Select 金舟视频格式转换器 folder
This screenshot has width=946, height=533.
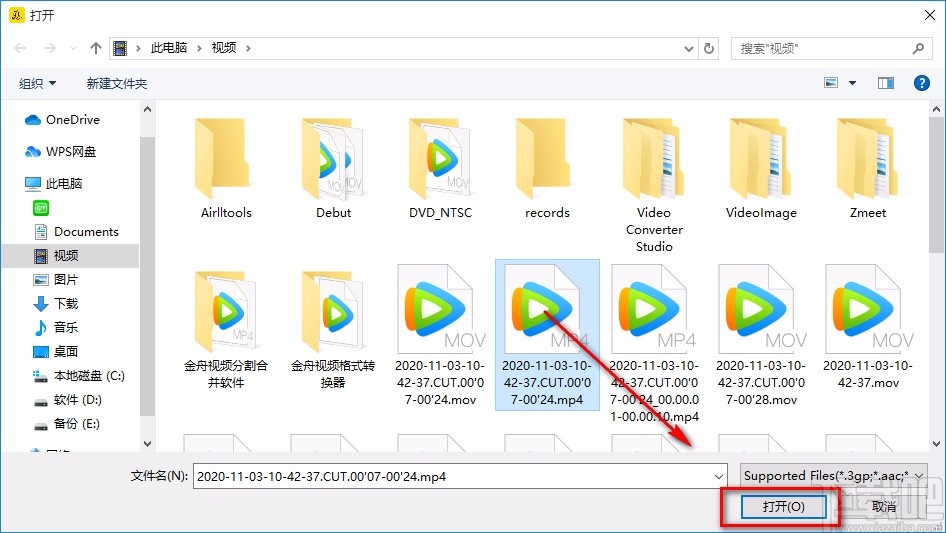point(333,329)
